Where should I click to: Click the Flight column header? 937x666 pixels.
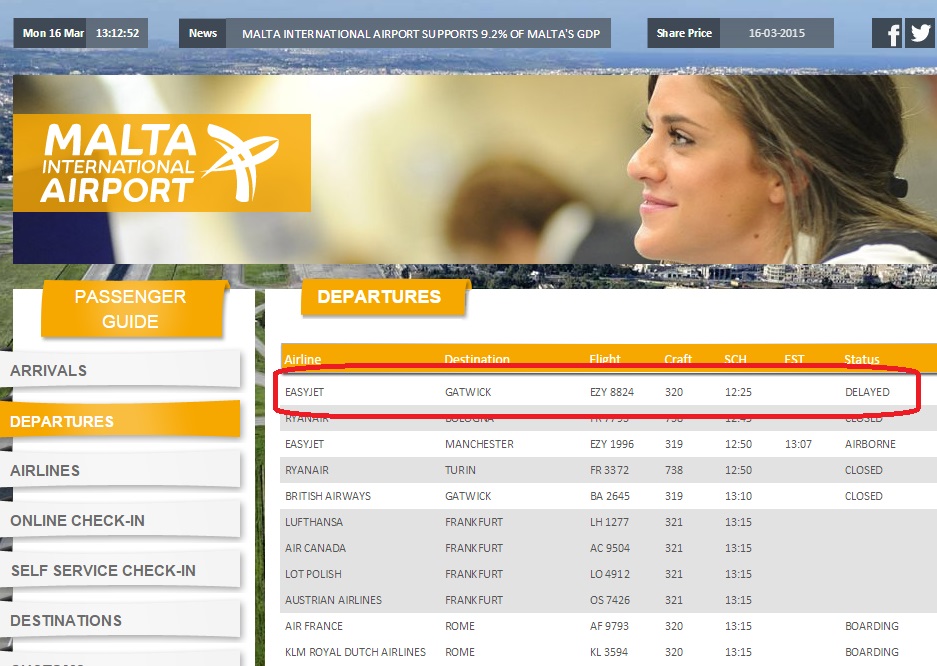[x=605, y=360]
